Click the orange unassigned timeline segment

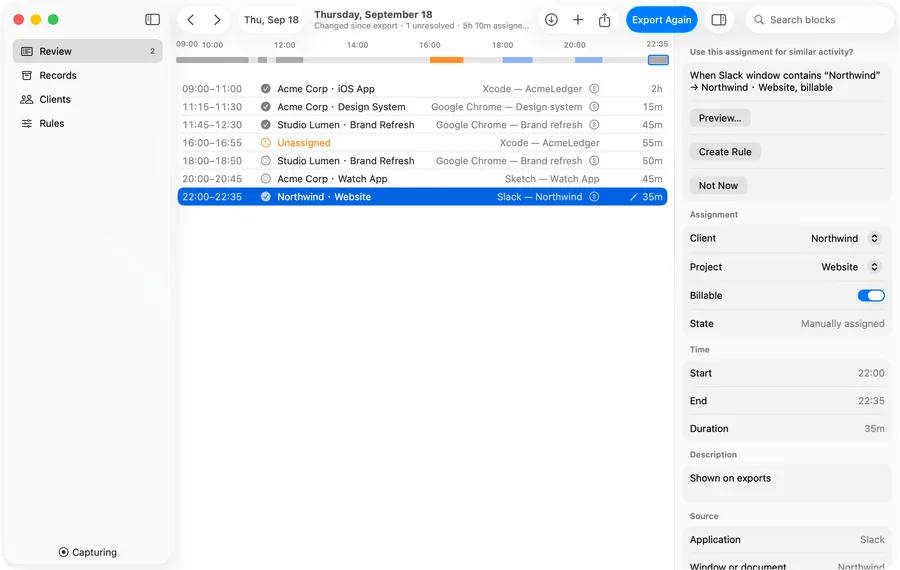[x=446, y=60]
